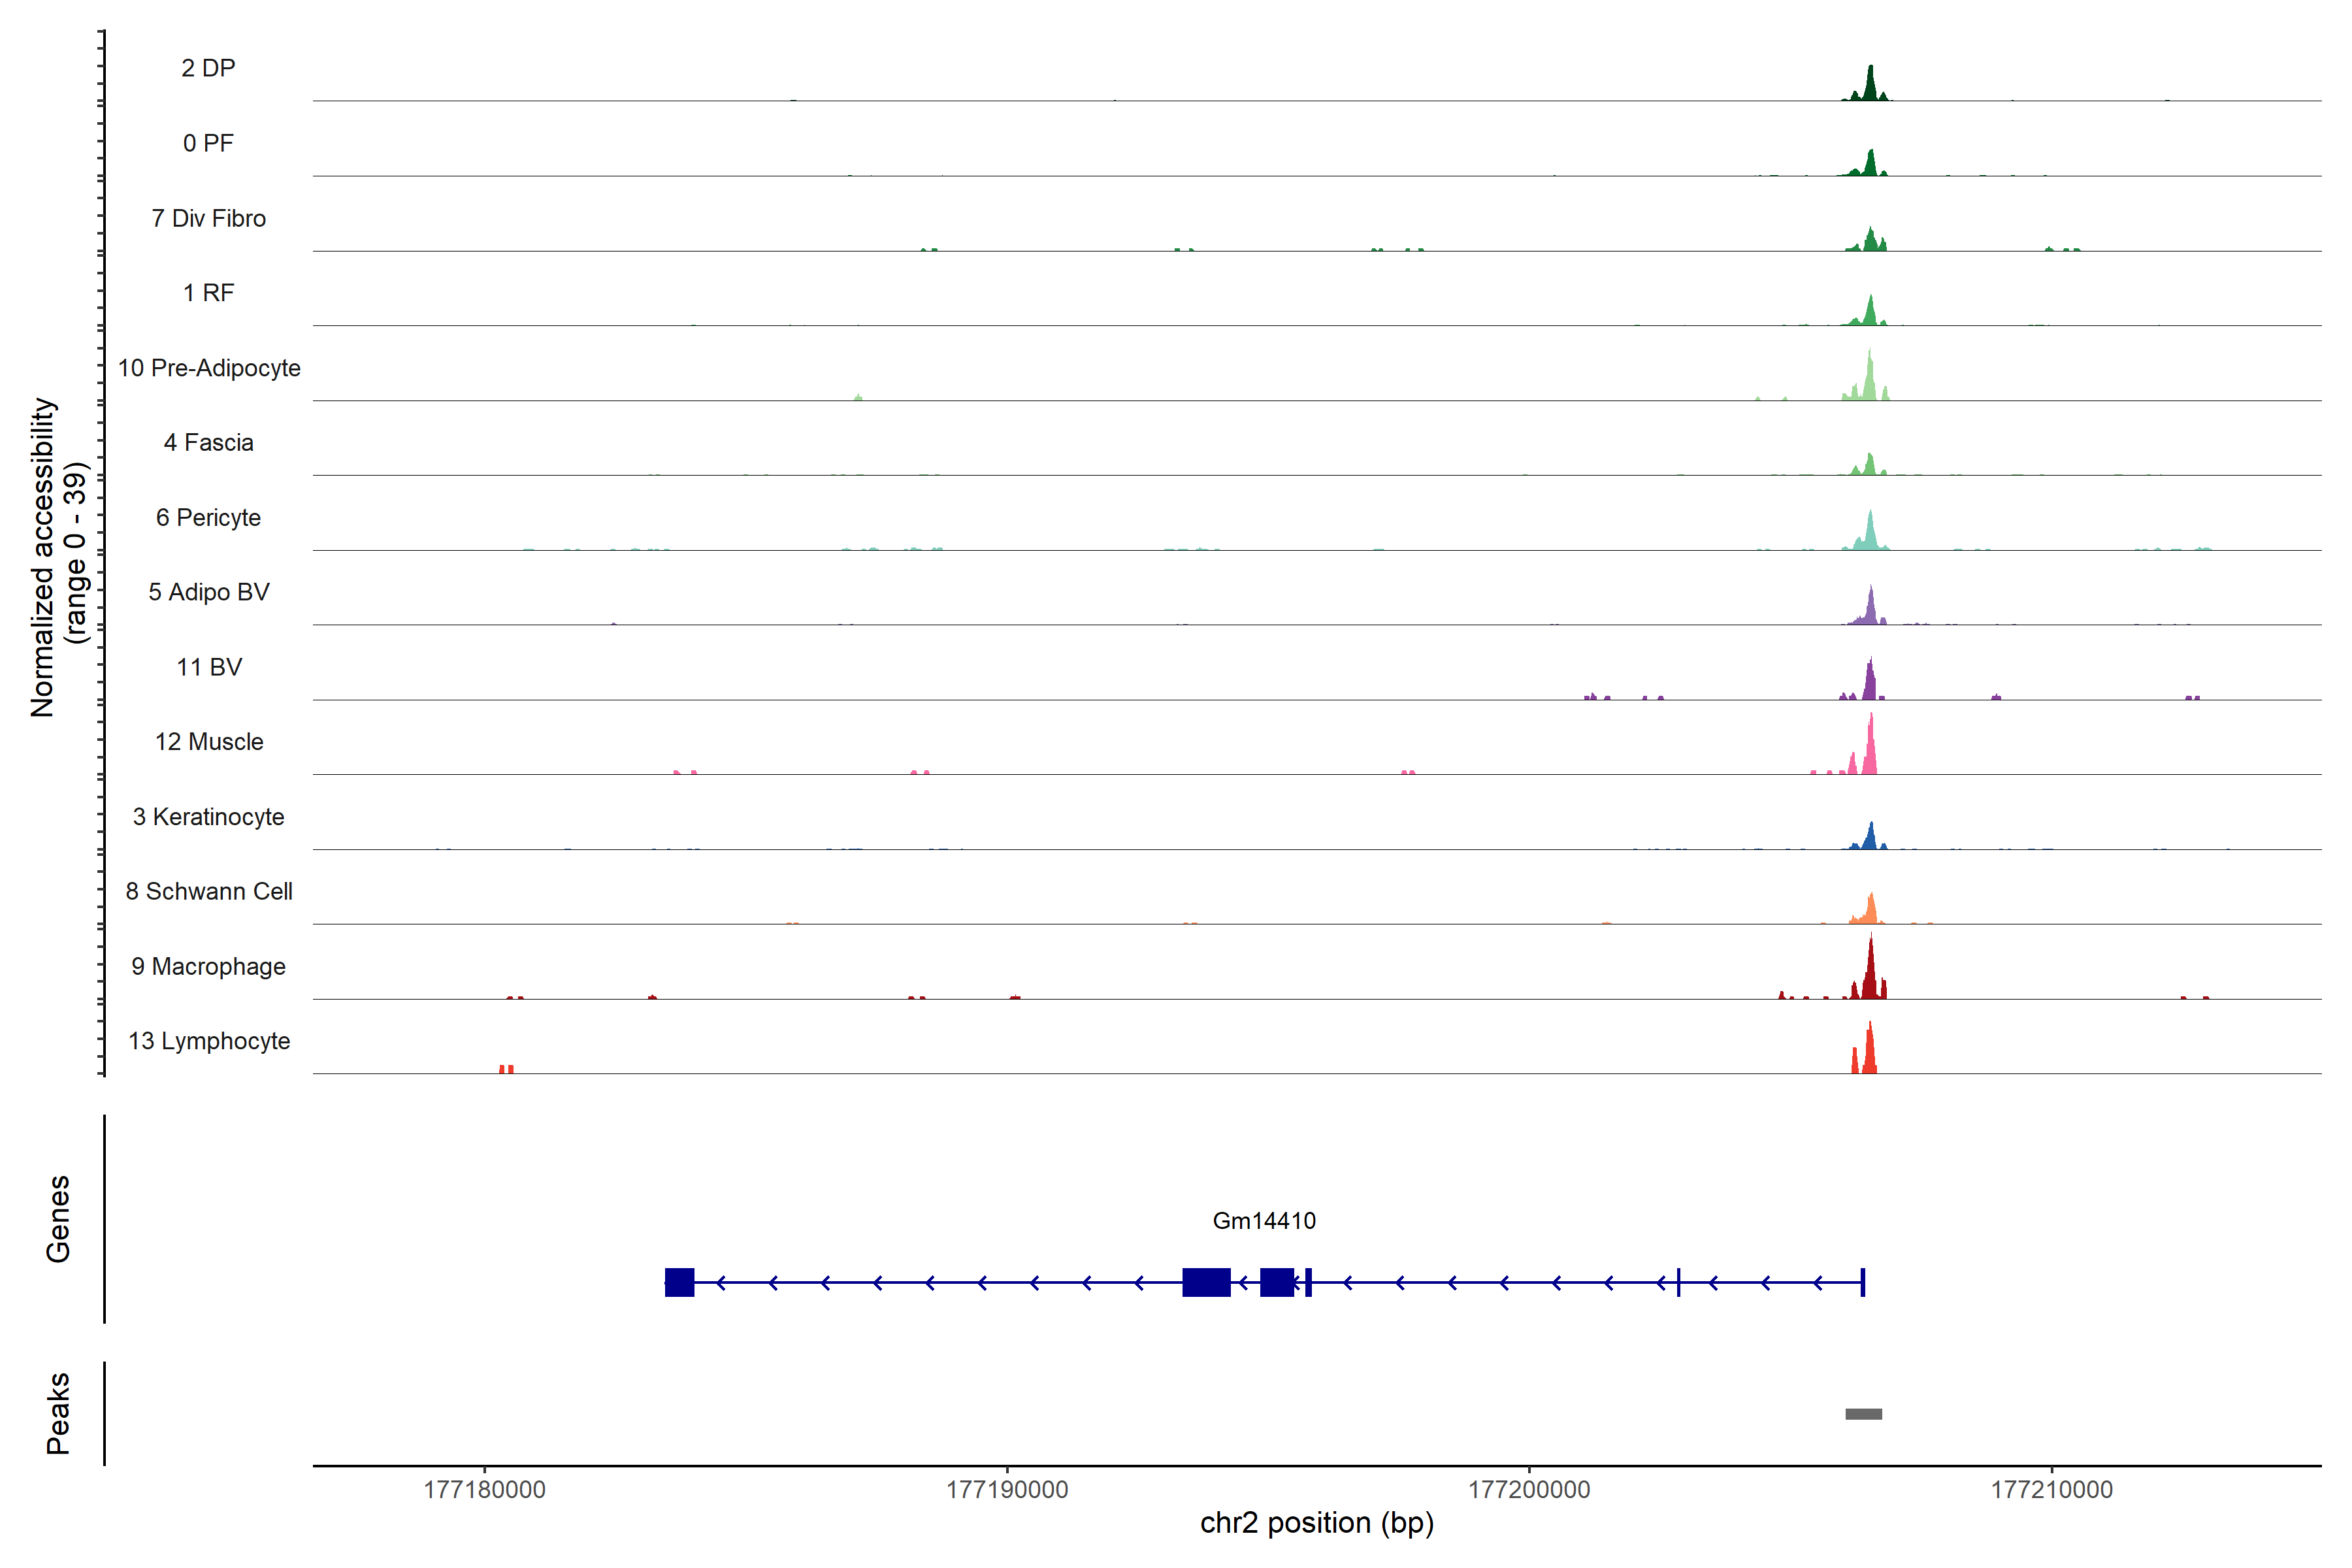Click the Peaks panel label
The image size is (2352, 1568).
(58, 1413)
